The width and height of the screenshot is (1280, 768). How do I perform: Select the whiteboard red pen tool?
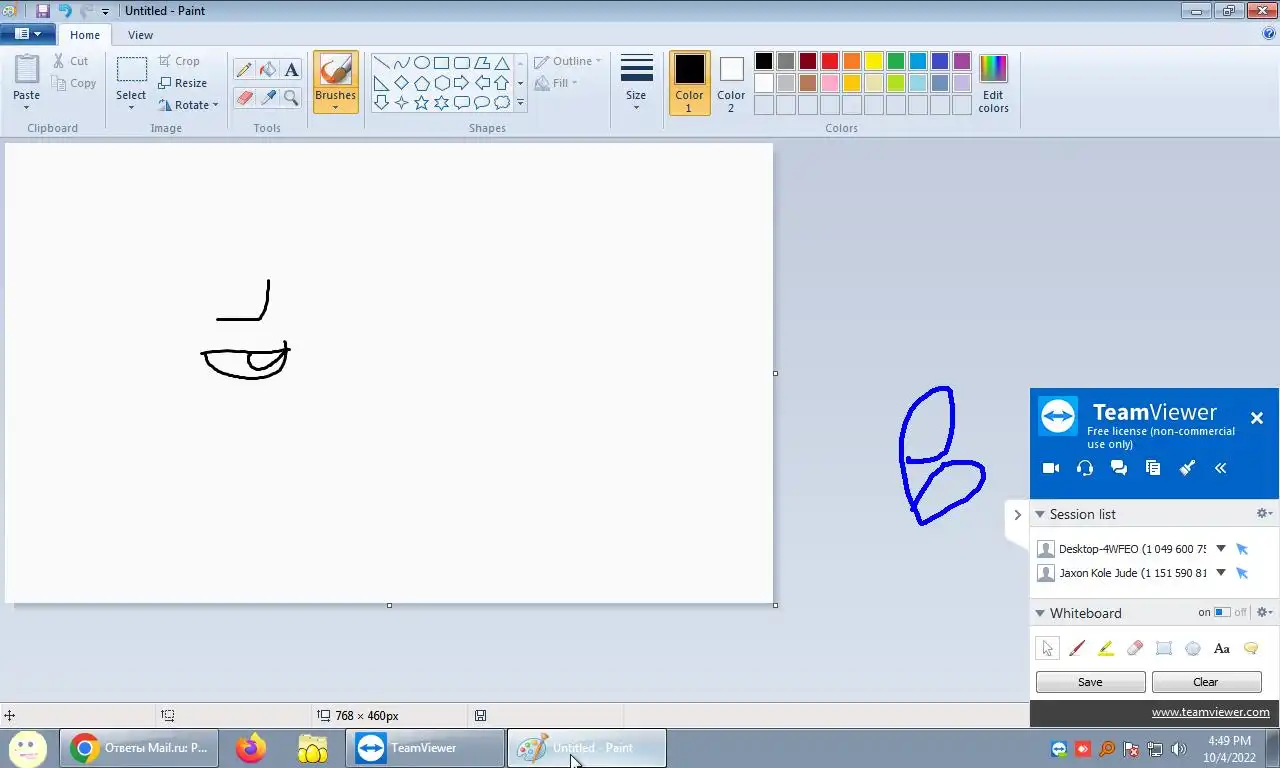pos(1077,648)
